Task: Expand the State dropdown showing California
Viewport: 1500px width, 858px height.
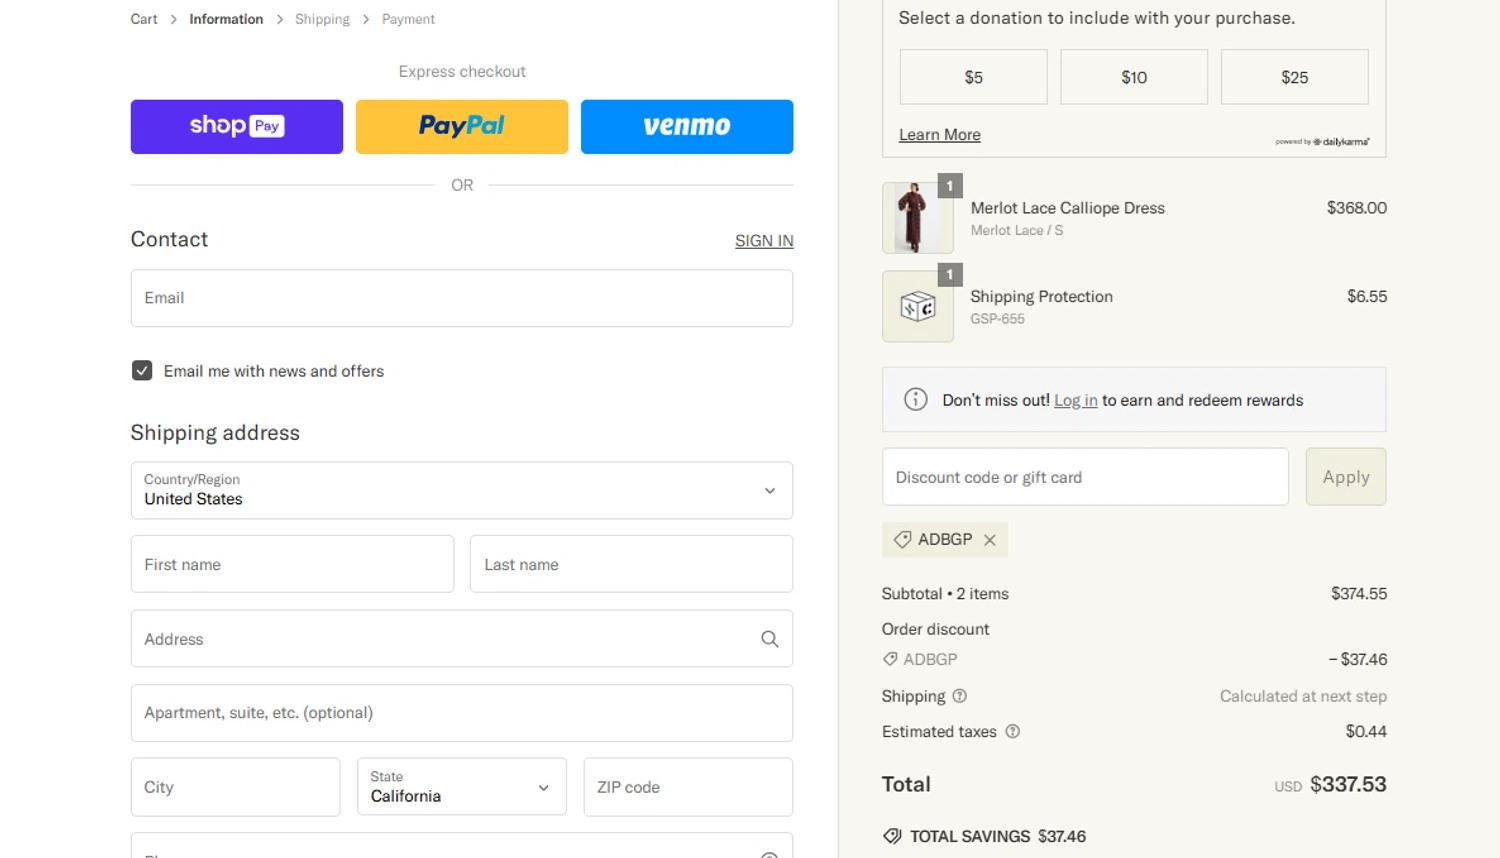Action: coord(462,787)
